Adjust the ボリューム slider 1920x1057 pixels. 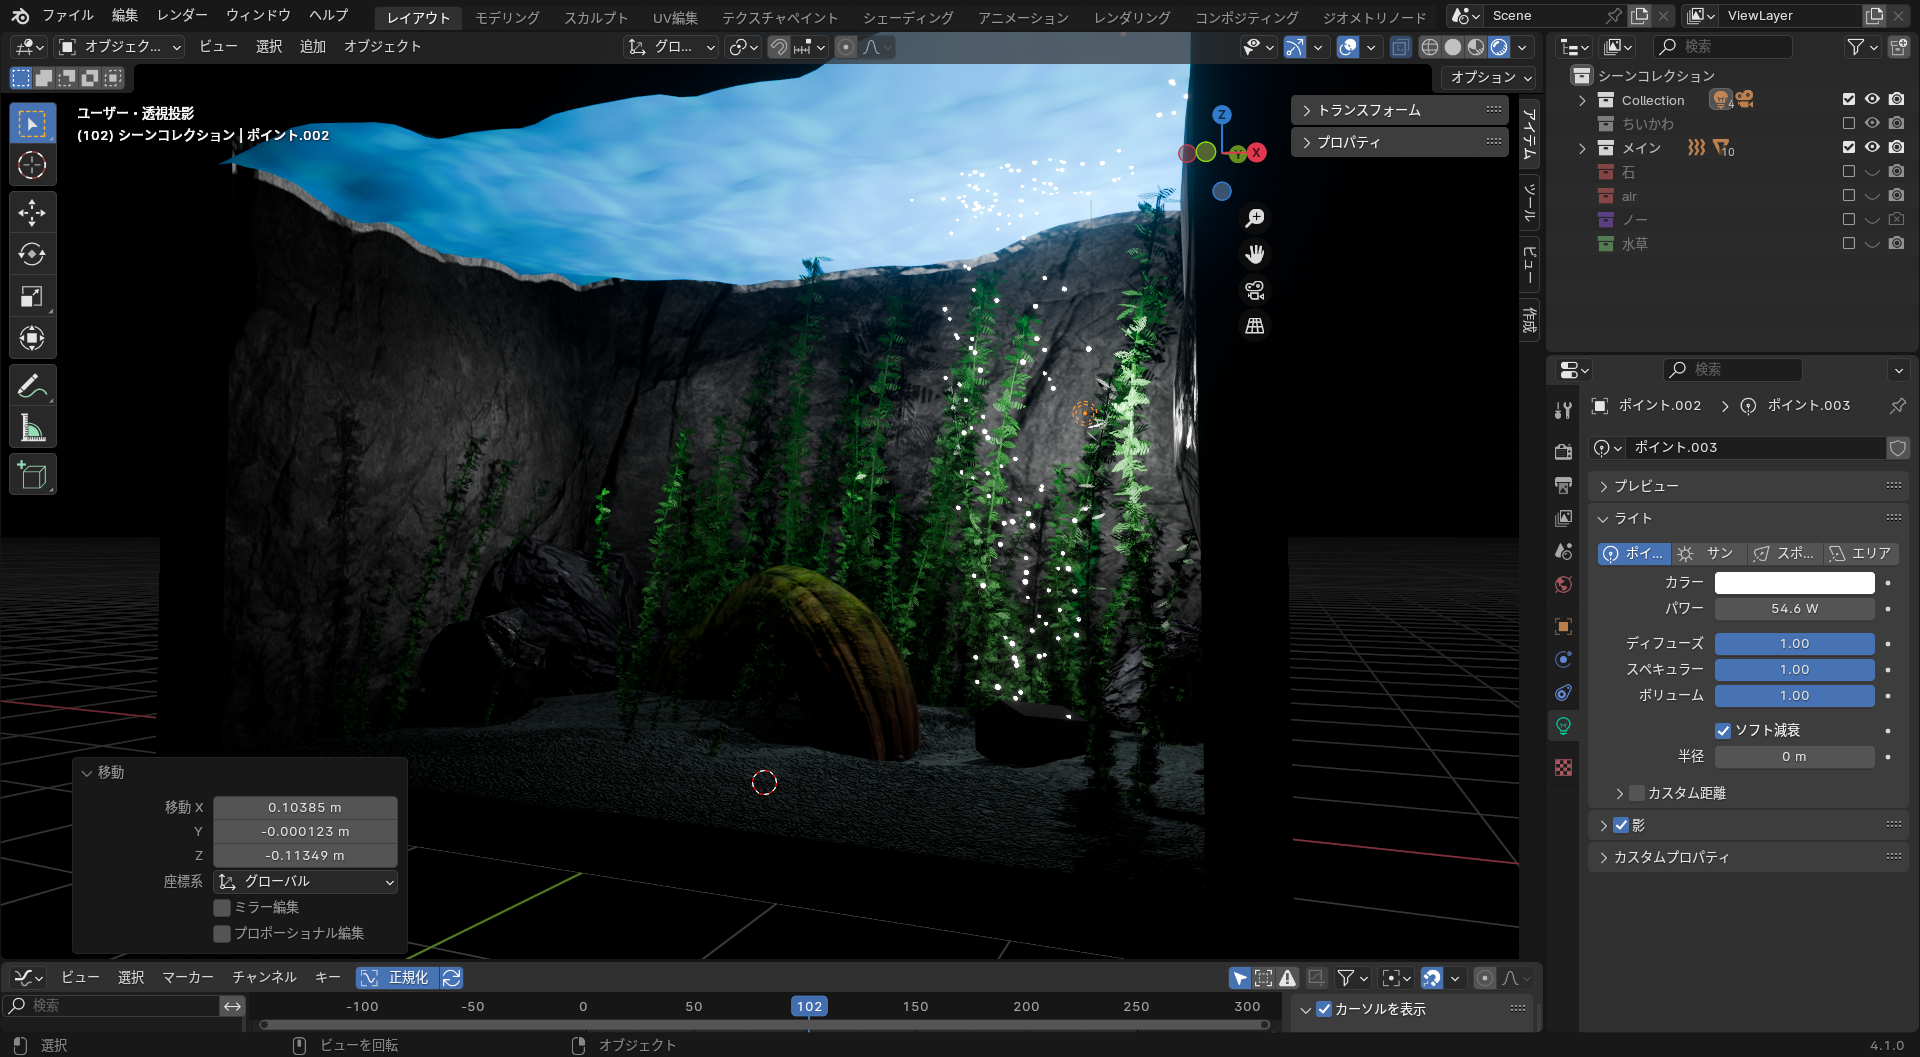[x=1794, y=695]
